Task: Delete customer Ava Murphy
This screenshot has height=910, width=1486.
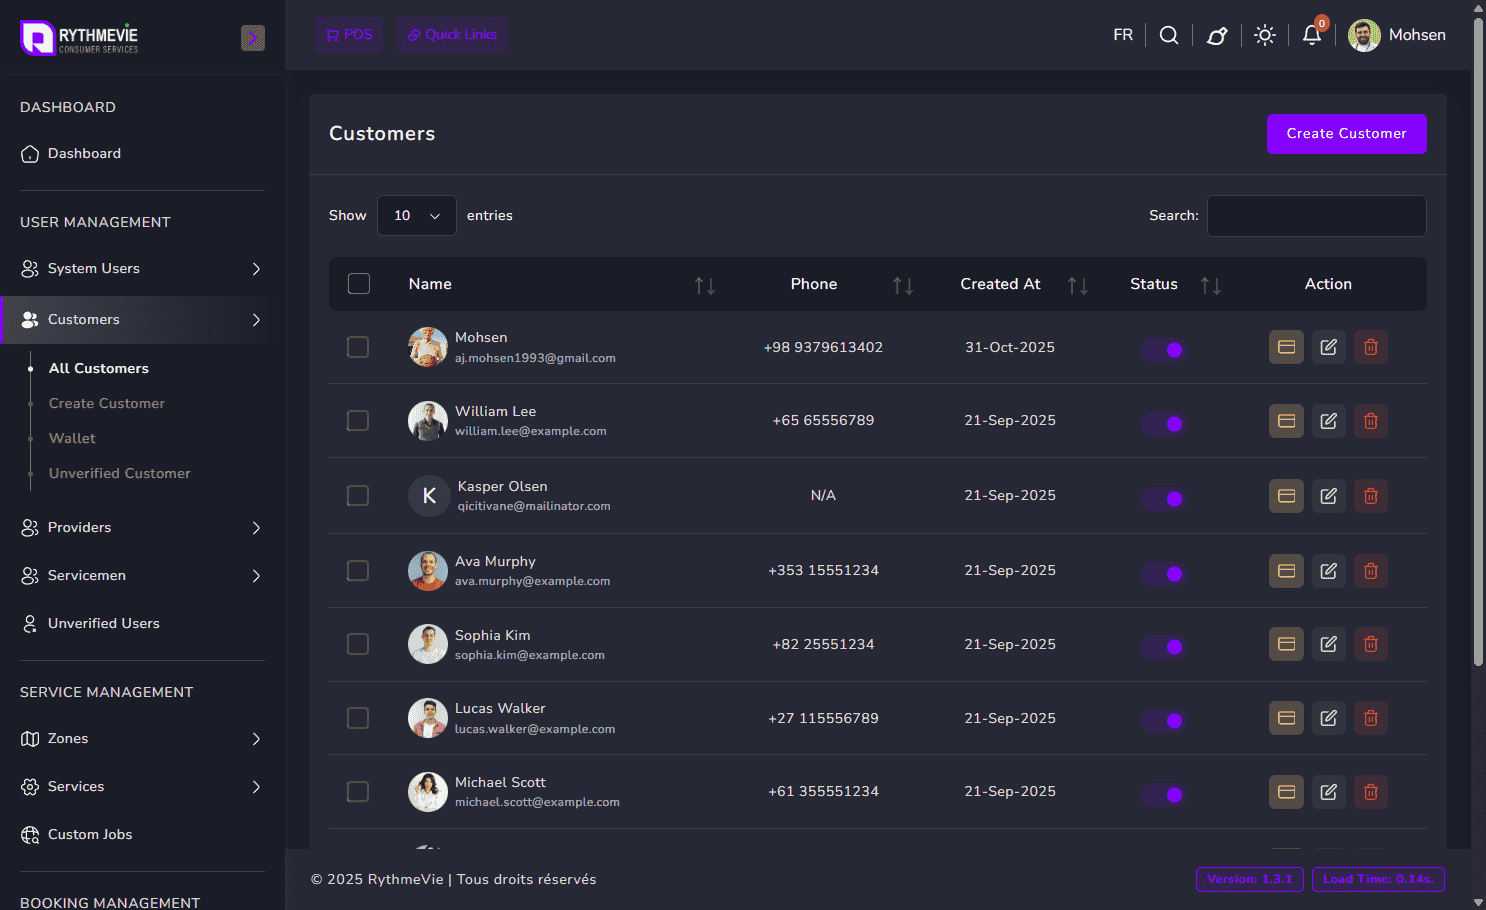Action: (1370, 571)
